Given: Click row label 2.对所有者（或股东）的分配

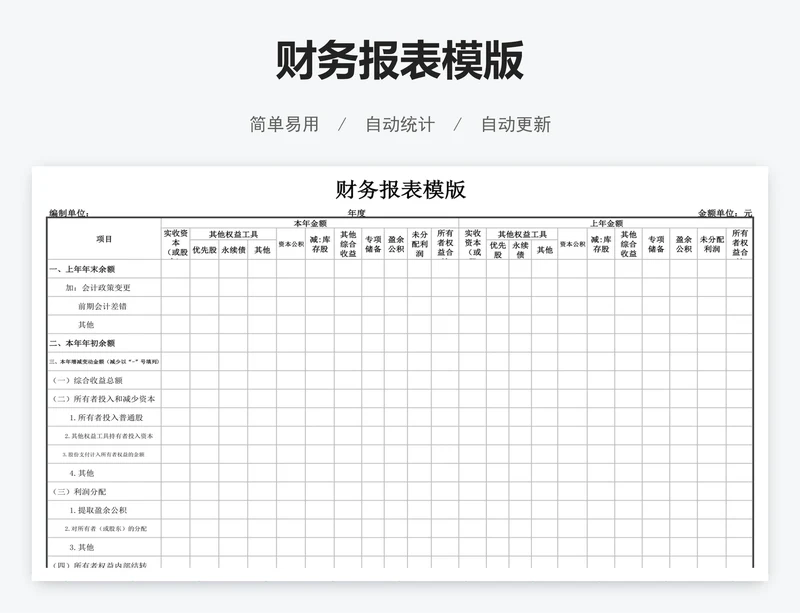Looking at the screenshot, I should [105, 529].
